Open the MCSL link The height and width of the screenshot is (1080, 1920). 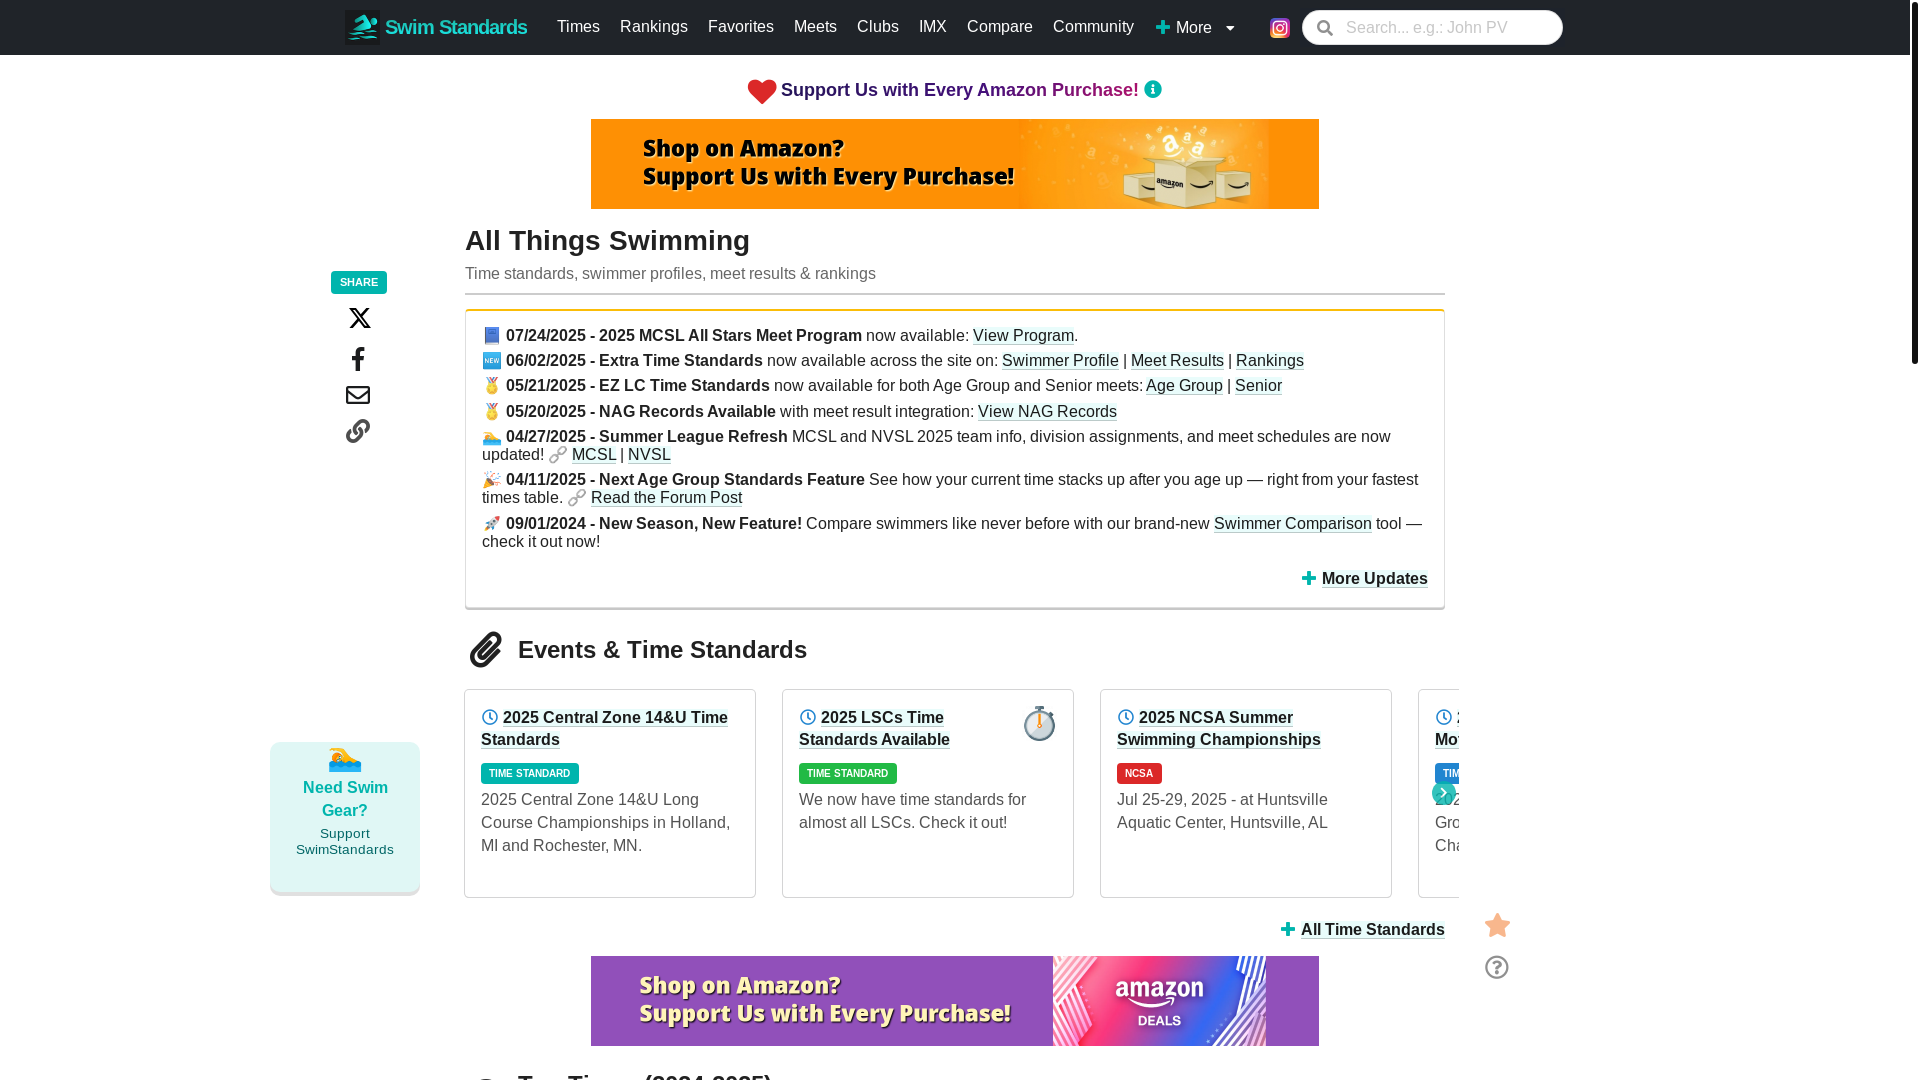(x=594, y=455)
